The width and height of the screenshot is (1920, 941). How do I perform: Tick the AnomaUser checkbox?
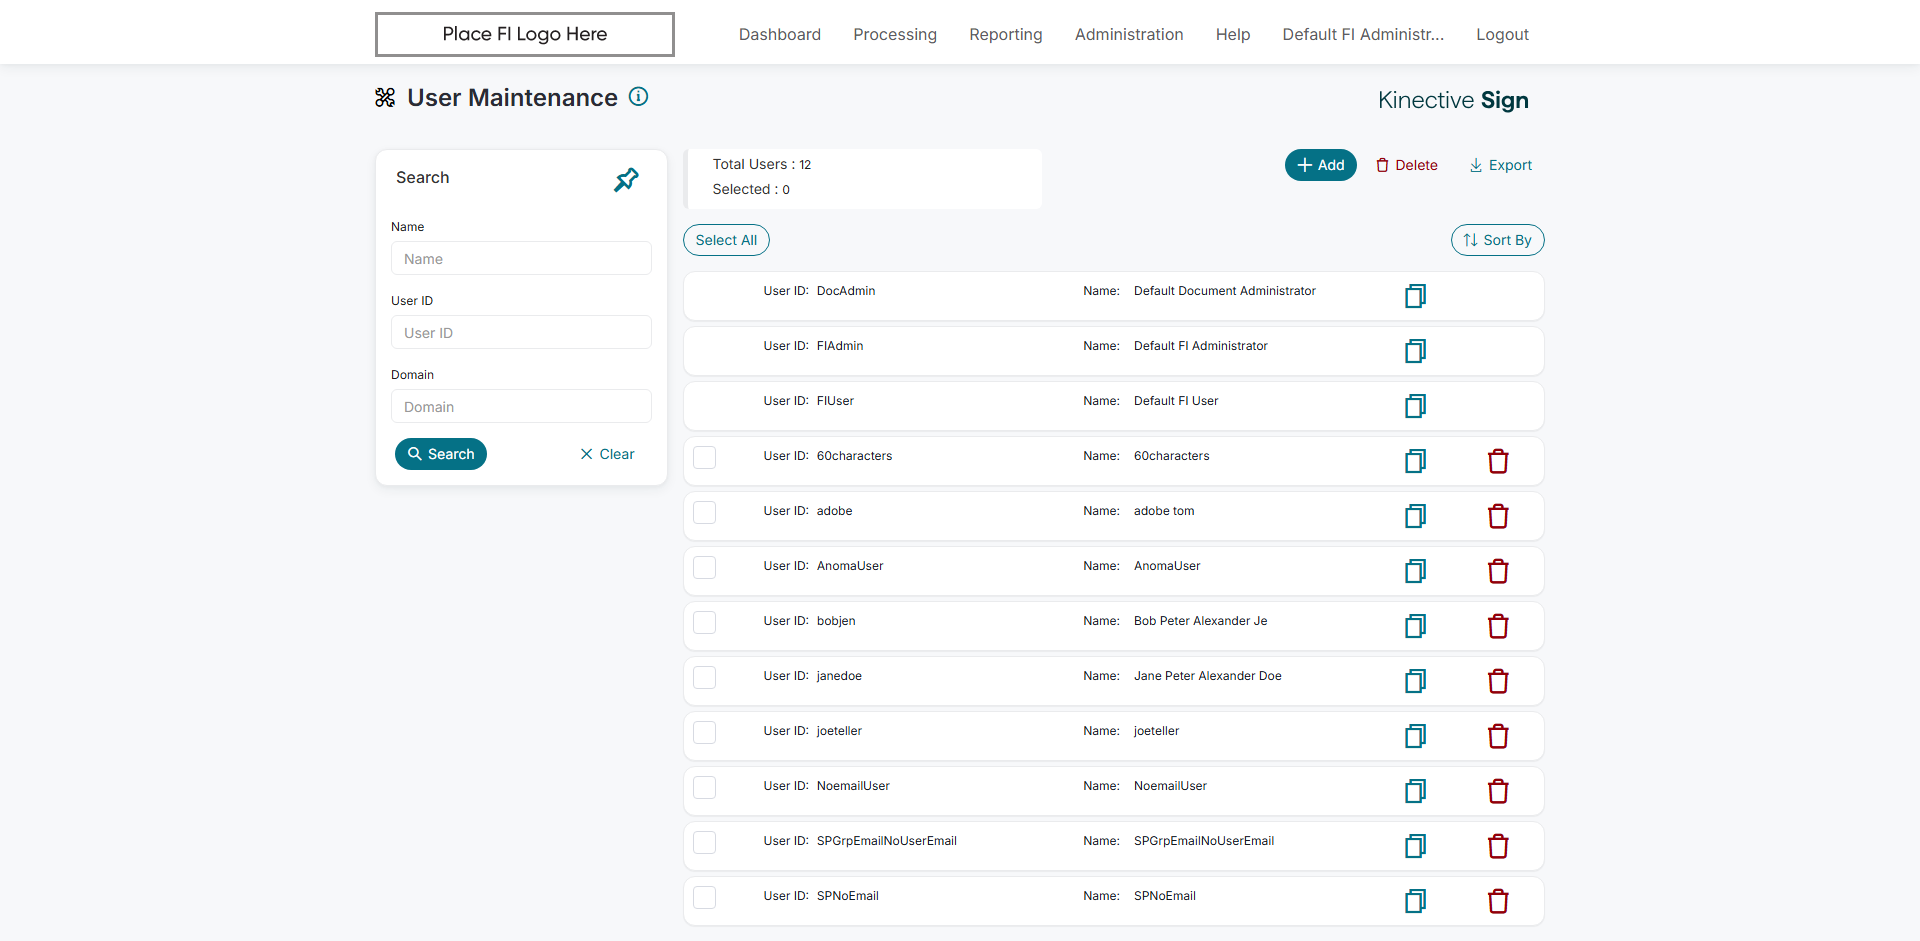click(x=705, y=567)
